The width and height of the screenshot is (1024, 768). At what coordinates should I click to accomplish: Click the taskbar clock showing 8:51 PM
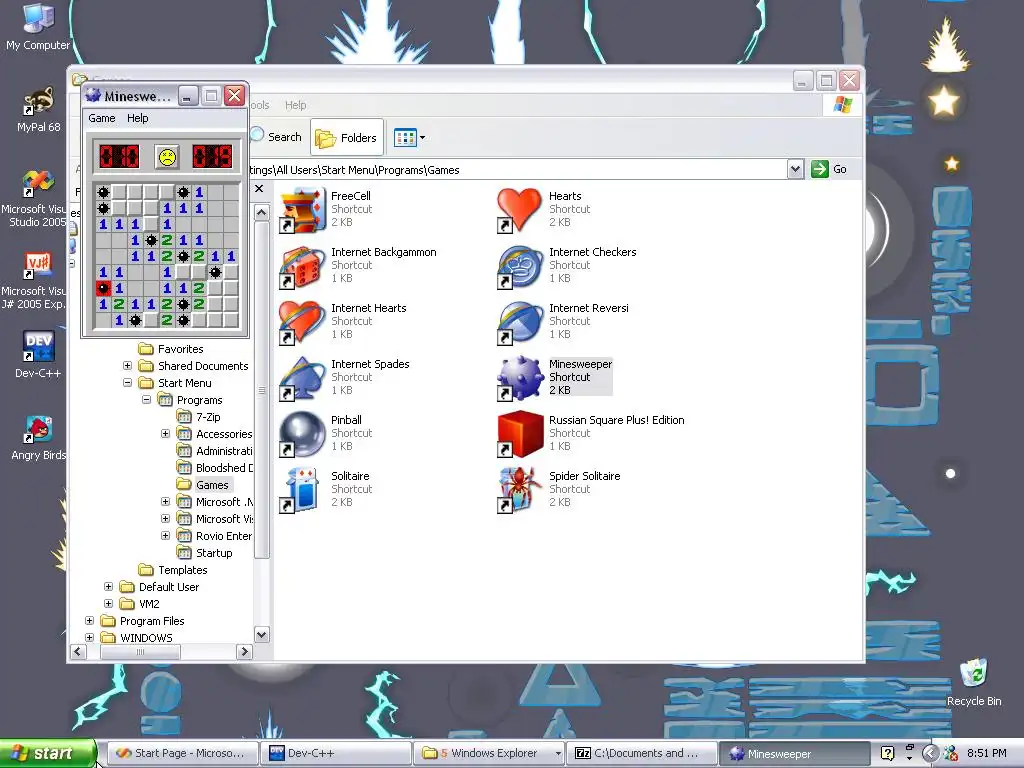click(x=986, y=754)
